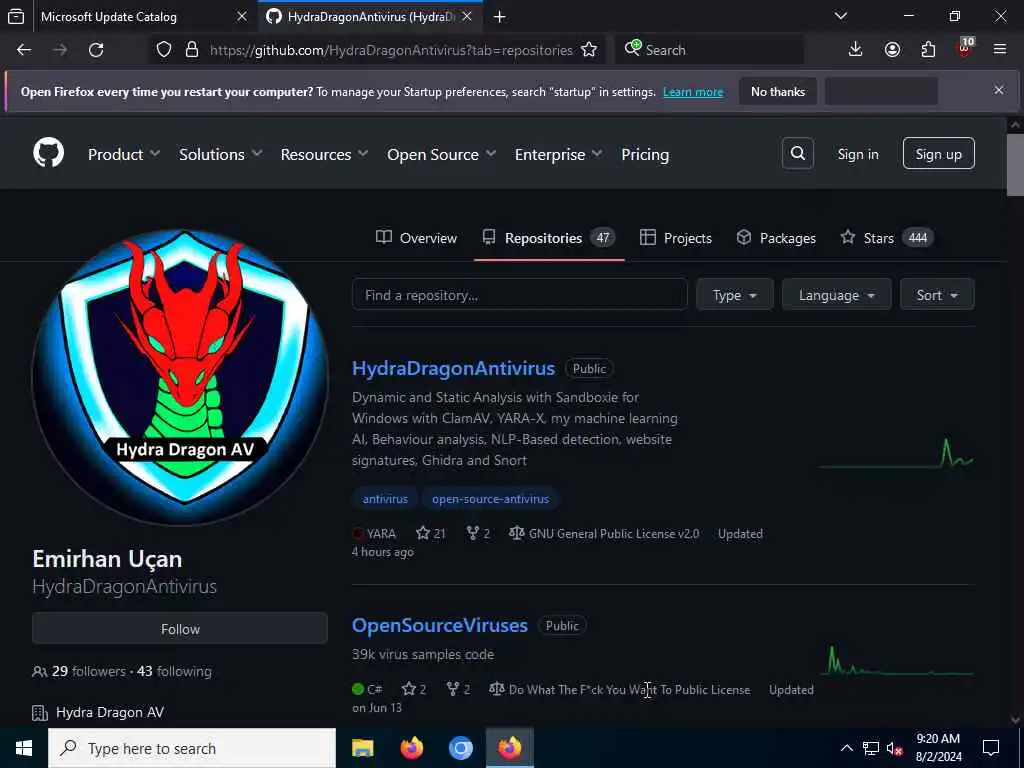The height and width of the screenshot is (768, 1024).
Task: Click No thanks in notification bar
Action: 778,91
